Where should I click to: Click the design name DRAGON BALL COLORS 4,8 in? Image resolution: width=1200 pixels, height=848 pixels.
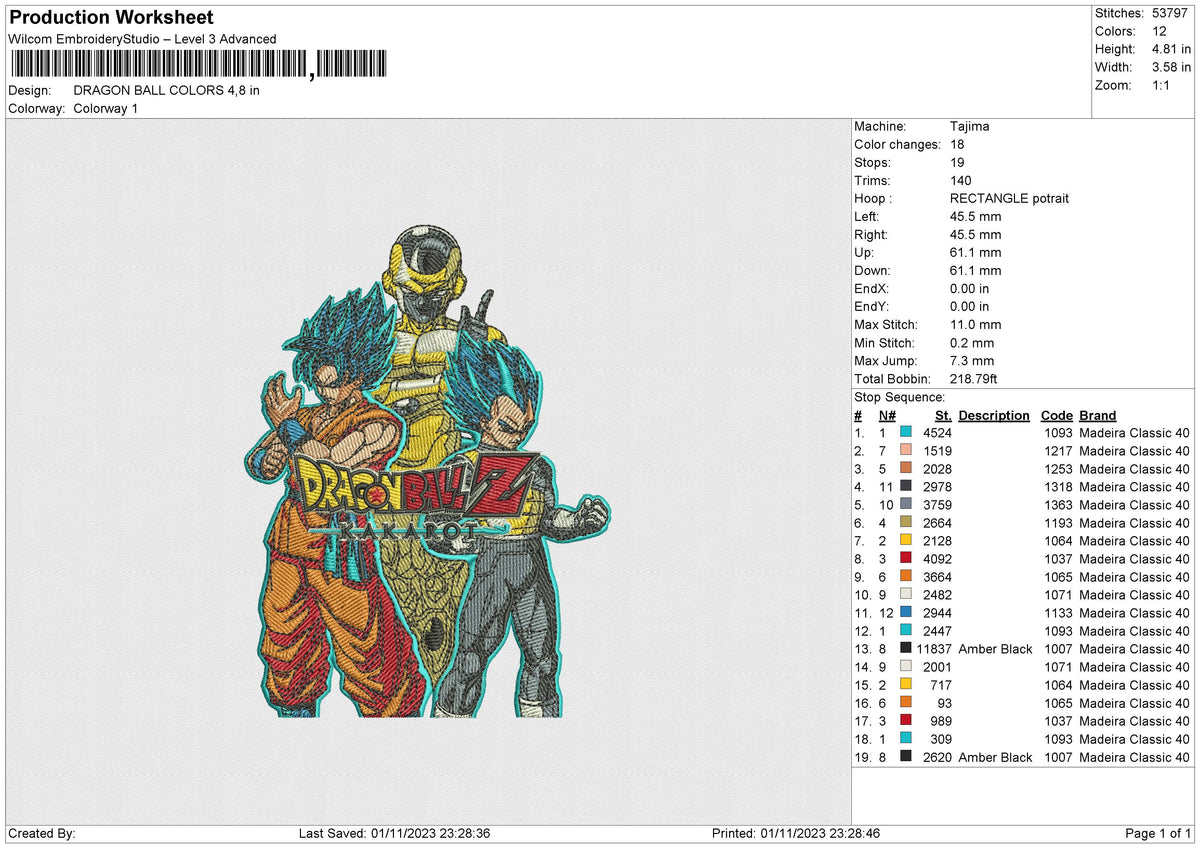[167, 90]
